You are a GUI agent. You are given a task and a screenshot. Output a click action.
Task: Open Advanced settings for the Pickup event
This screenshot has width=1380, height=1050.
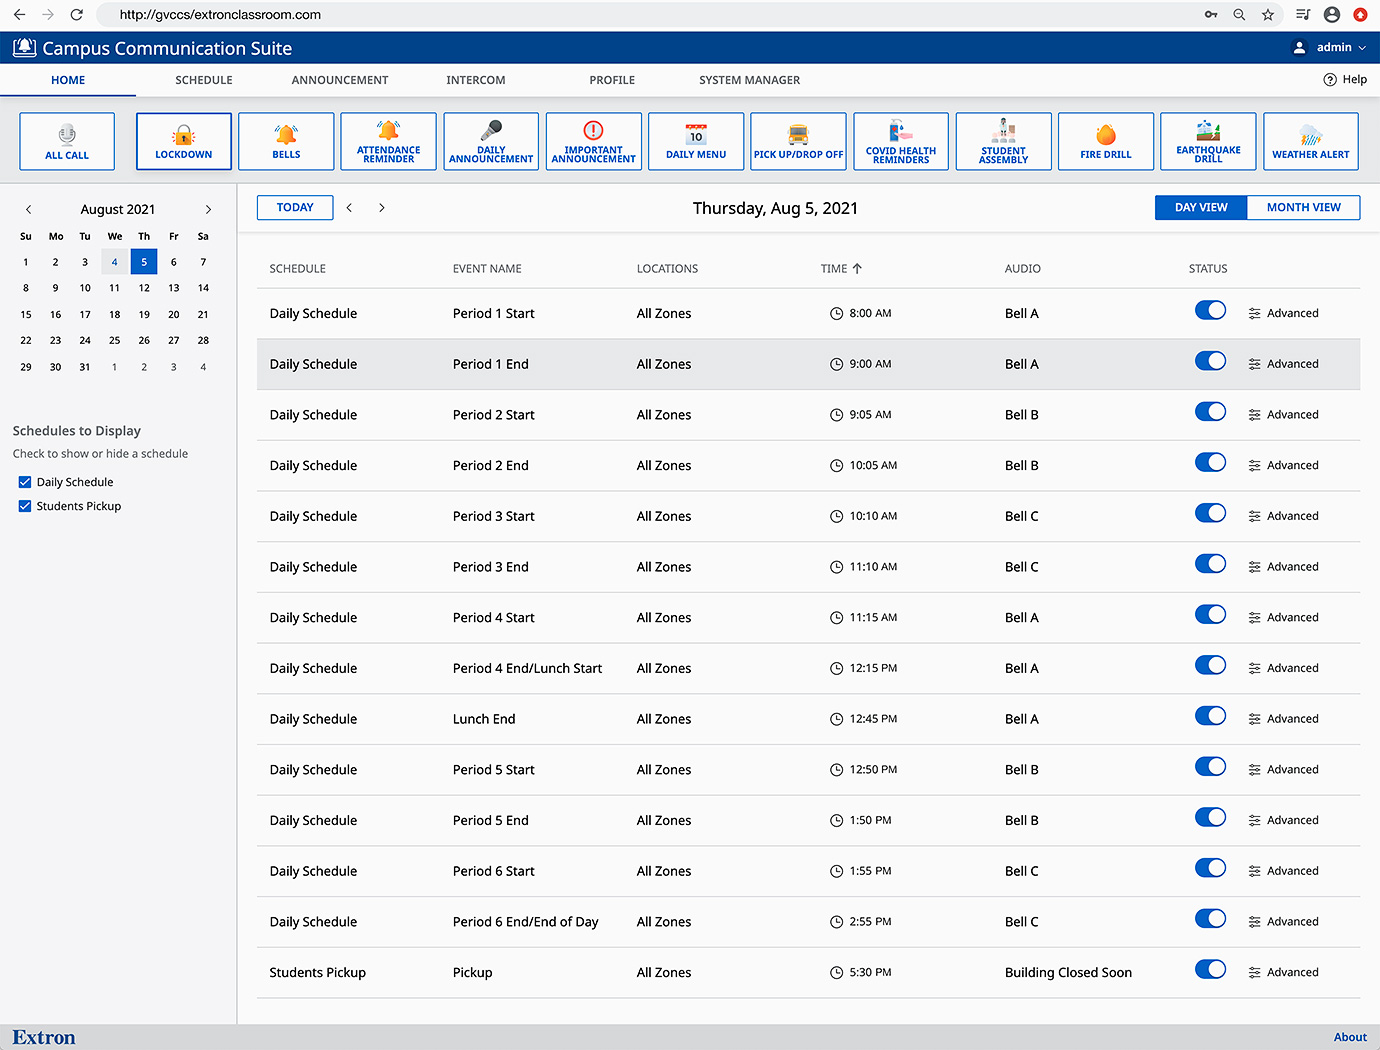(x=1284, y=971)
